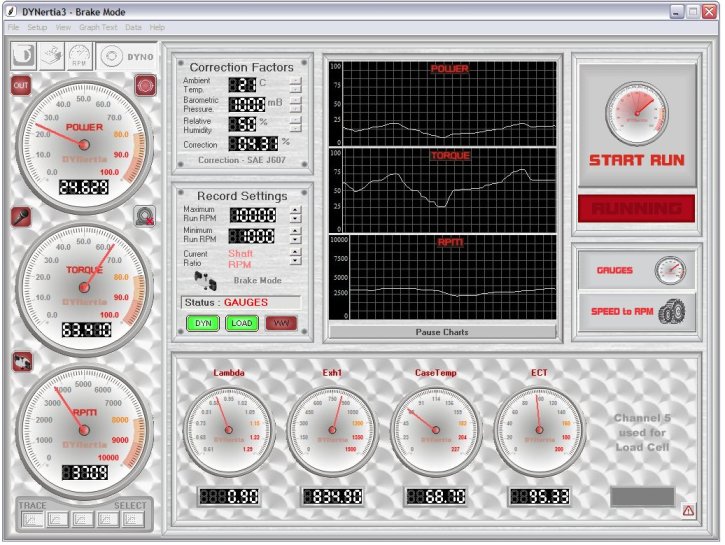Click the GAUGES text label
The image size is (725, 545).
(614, 270)
